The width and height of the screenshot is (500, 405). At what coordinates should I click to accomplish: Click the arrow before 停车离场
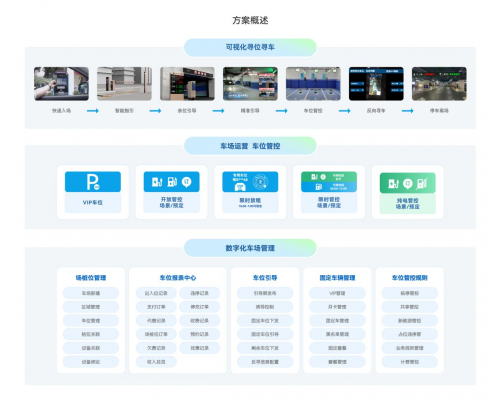[407, 111]
